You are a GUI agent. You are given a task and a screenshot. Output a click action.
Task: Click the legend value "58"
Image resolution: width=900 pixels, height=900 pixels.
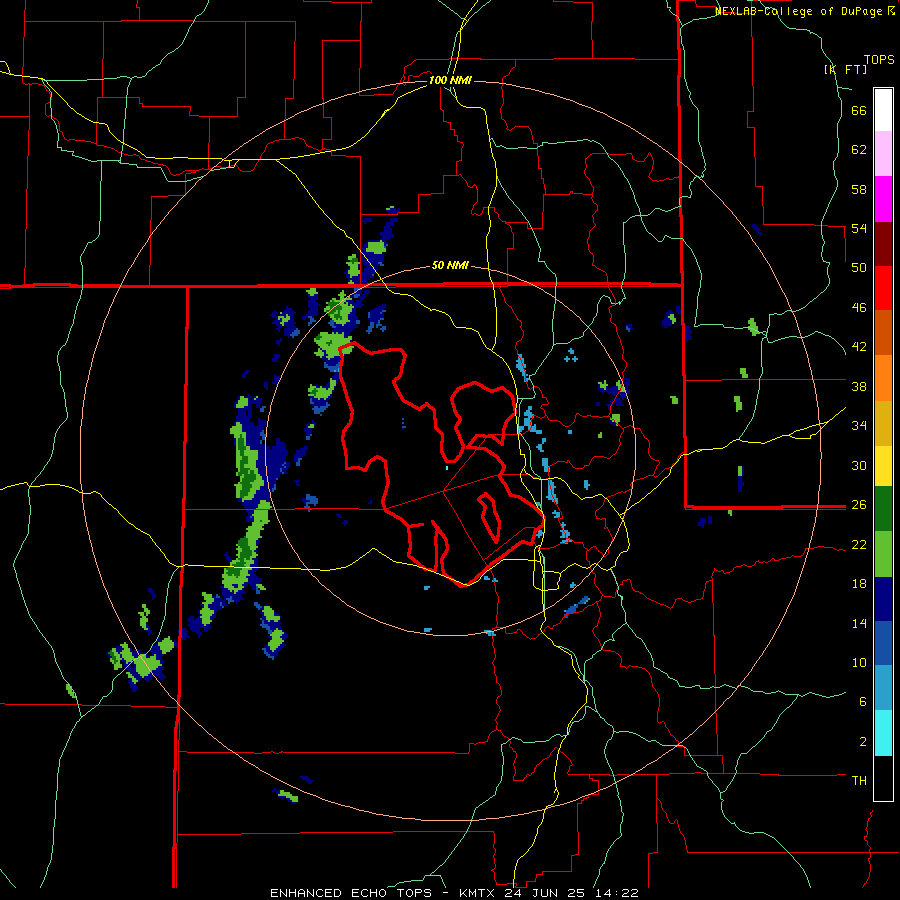pyautogui.click(x=859, y=189)
